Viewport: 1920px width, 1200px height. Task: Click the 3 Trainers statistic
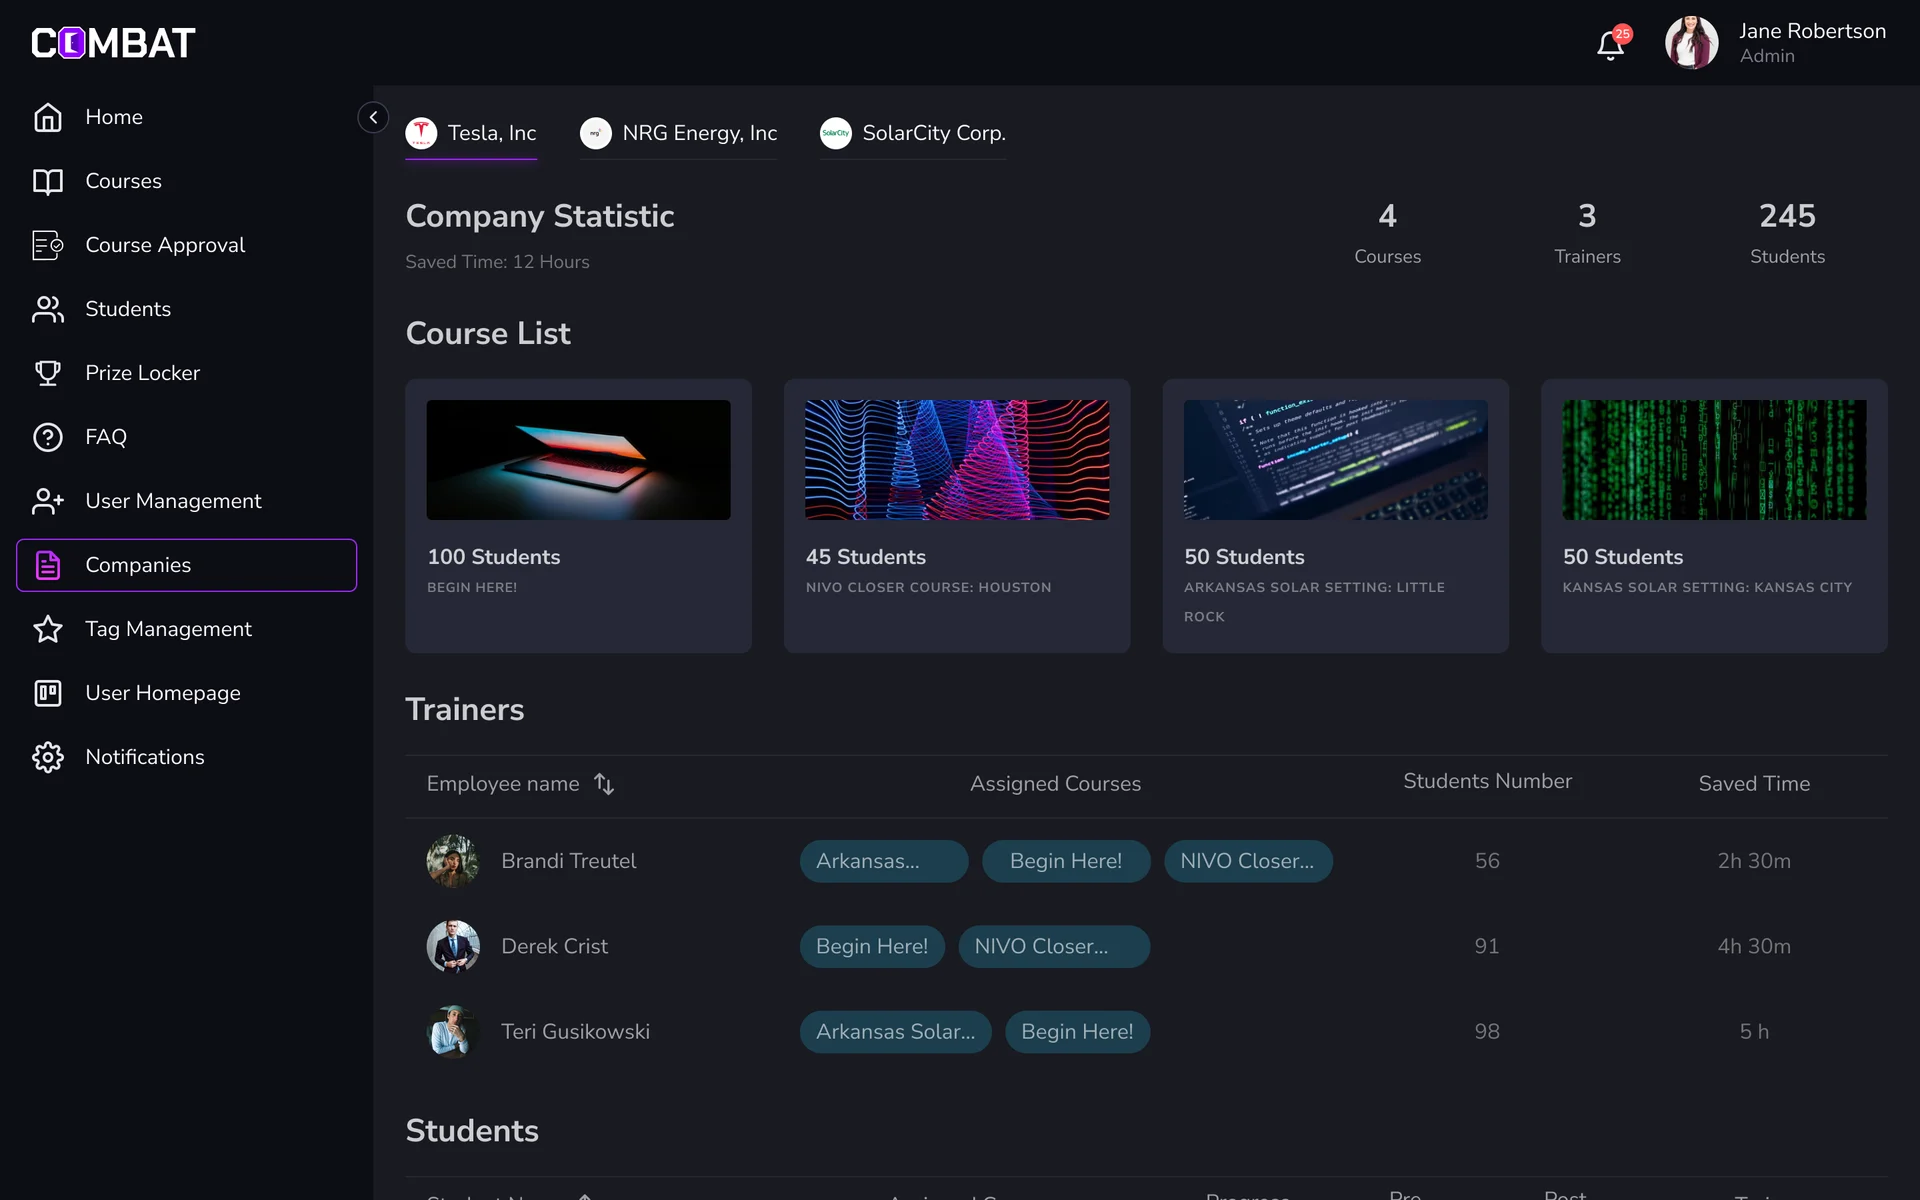tap(1587, 233)
